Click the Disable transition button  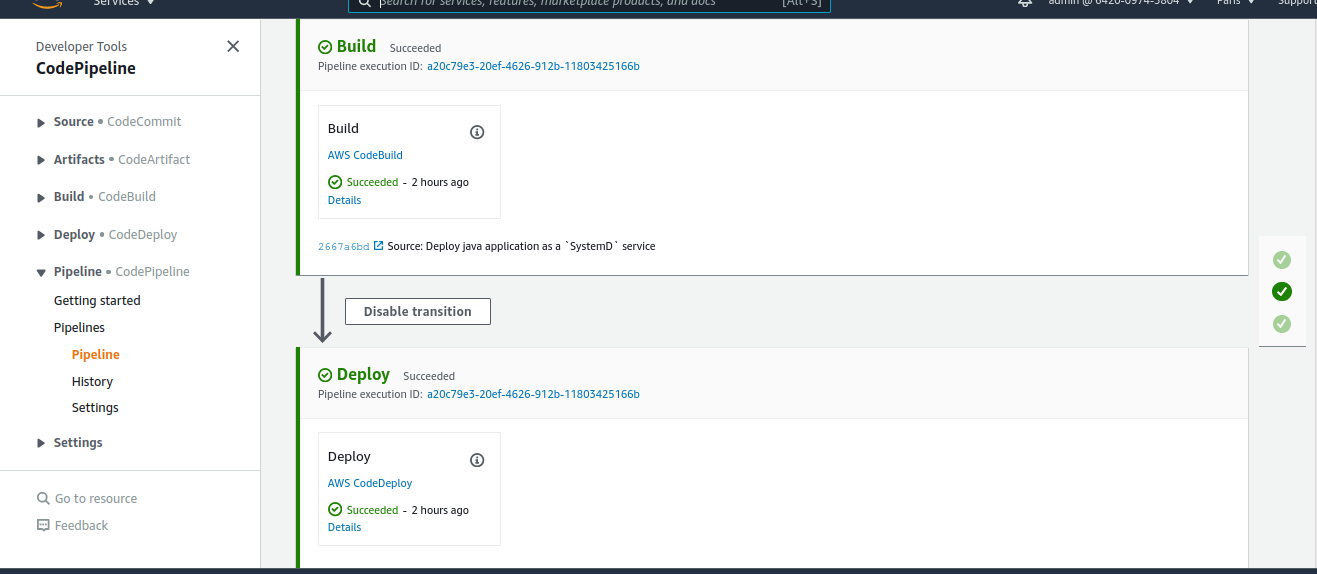(x=417, y=311)
